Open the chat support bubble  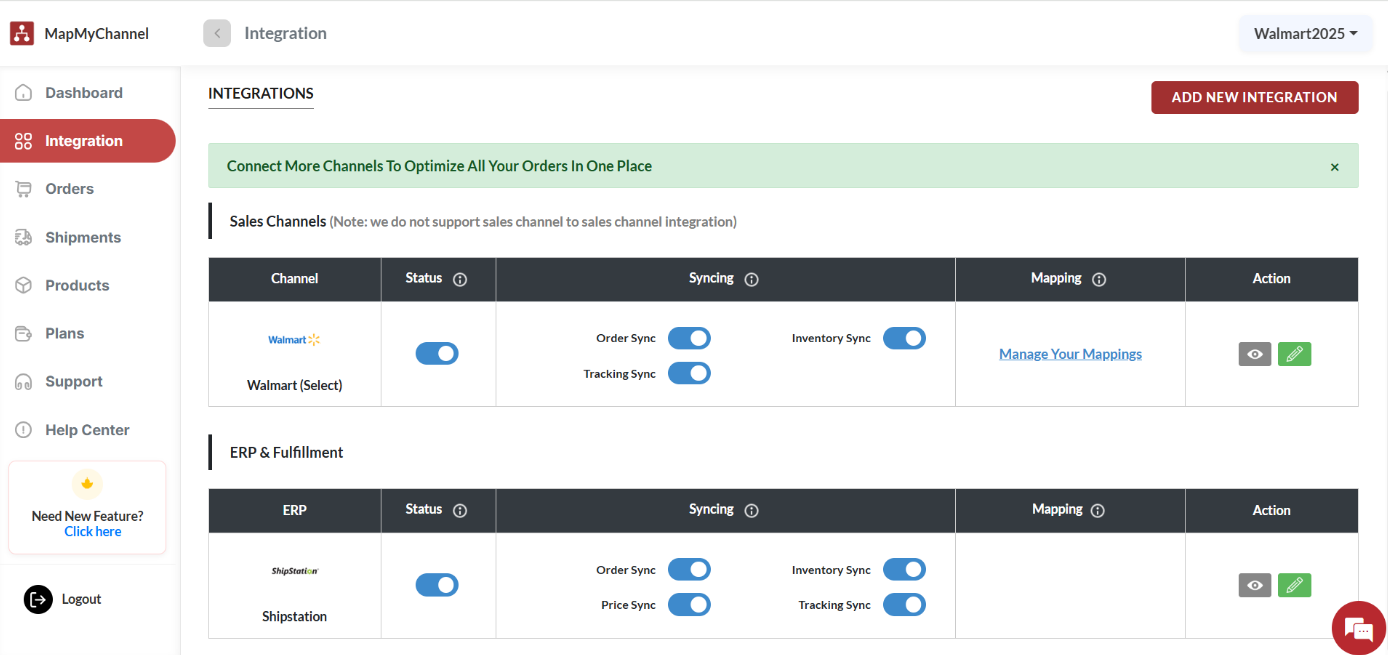1357,627
